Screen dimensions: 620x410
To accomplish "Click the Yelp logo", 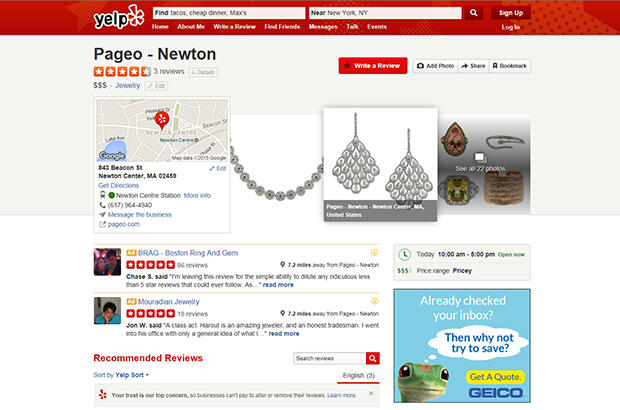I will coord(119,18).
